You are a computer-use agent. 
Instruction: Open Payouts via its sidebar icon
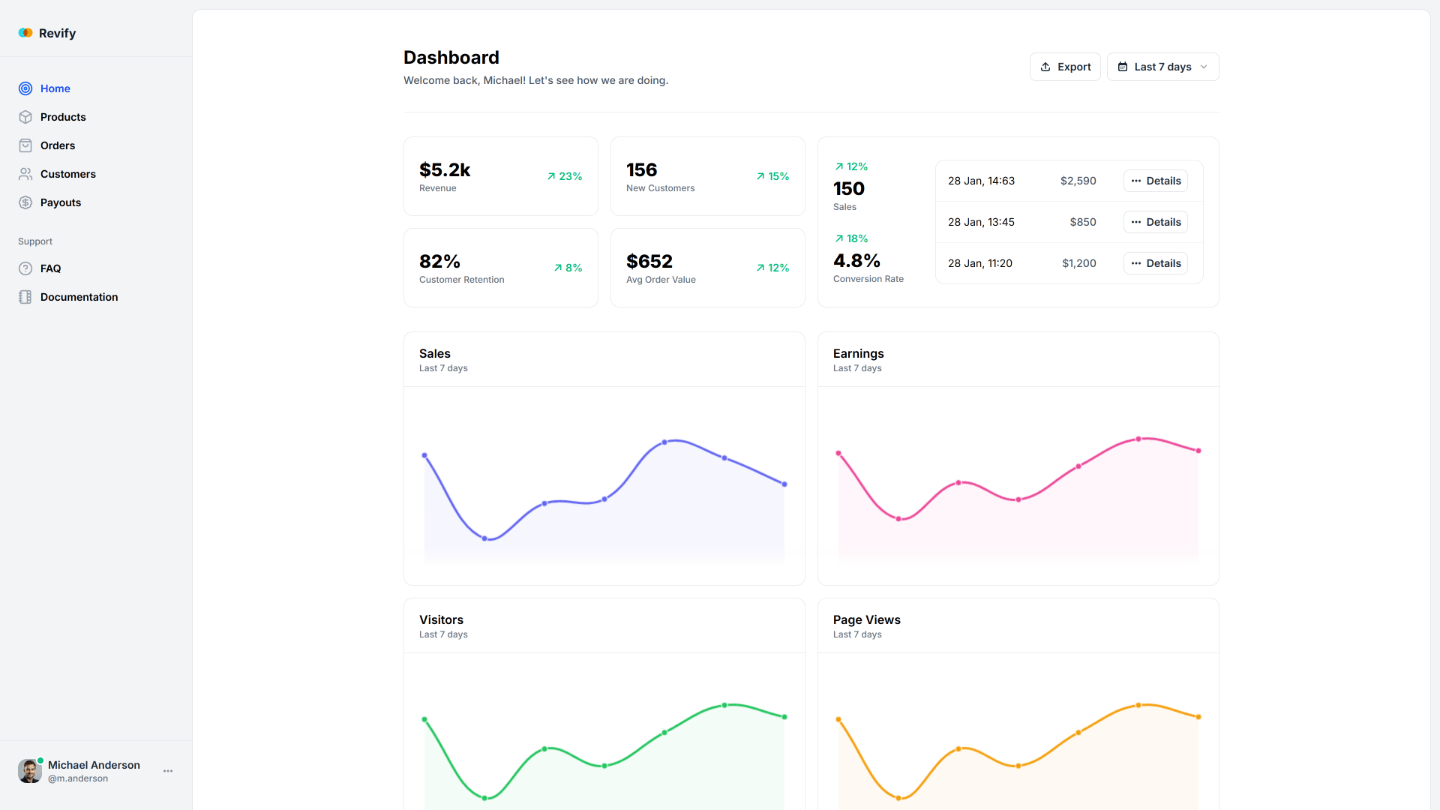(x=24, y=202)
